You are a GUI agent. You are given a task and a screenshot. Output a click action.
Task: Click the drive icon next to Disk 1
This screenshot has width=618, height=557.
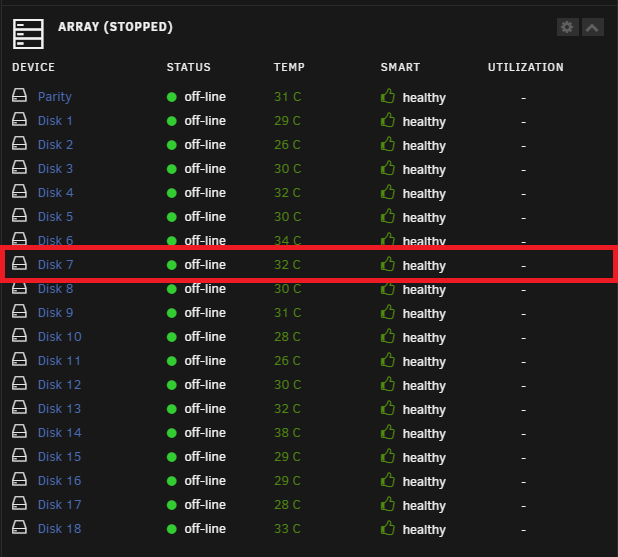[19, 119]
